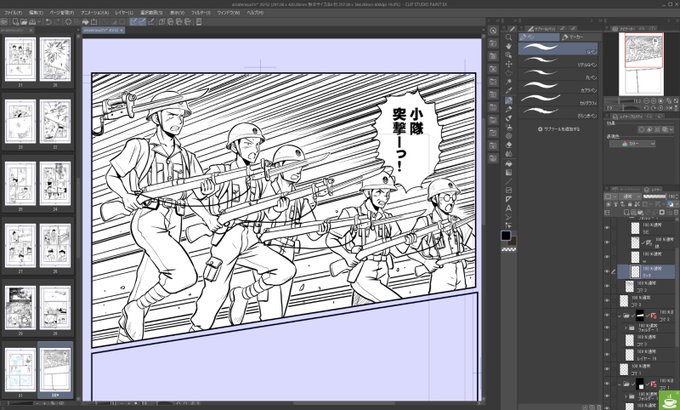Open the 編集 menu
The height and width of the screenshot is (410, 680).
(x=36, y=13)
